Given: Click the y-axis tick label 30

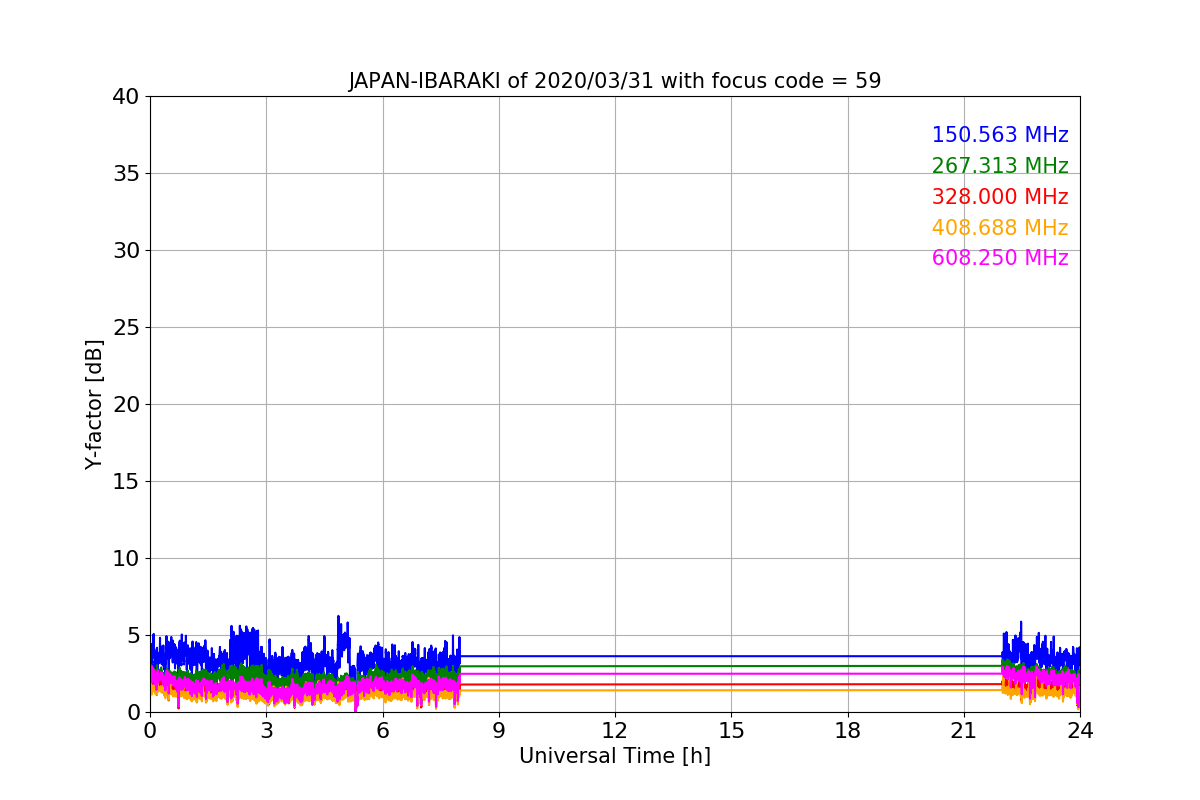Looking at the screenshot, I should [x=125, y=251].
